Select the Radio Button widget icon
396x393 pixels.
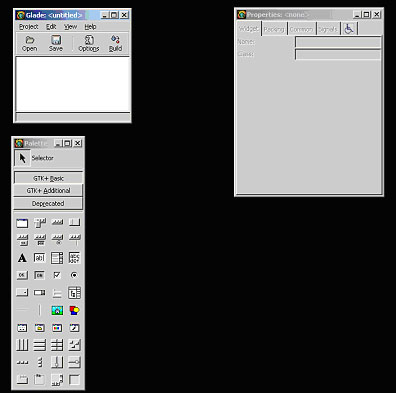[x=74, y=275]
